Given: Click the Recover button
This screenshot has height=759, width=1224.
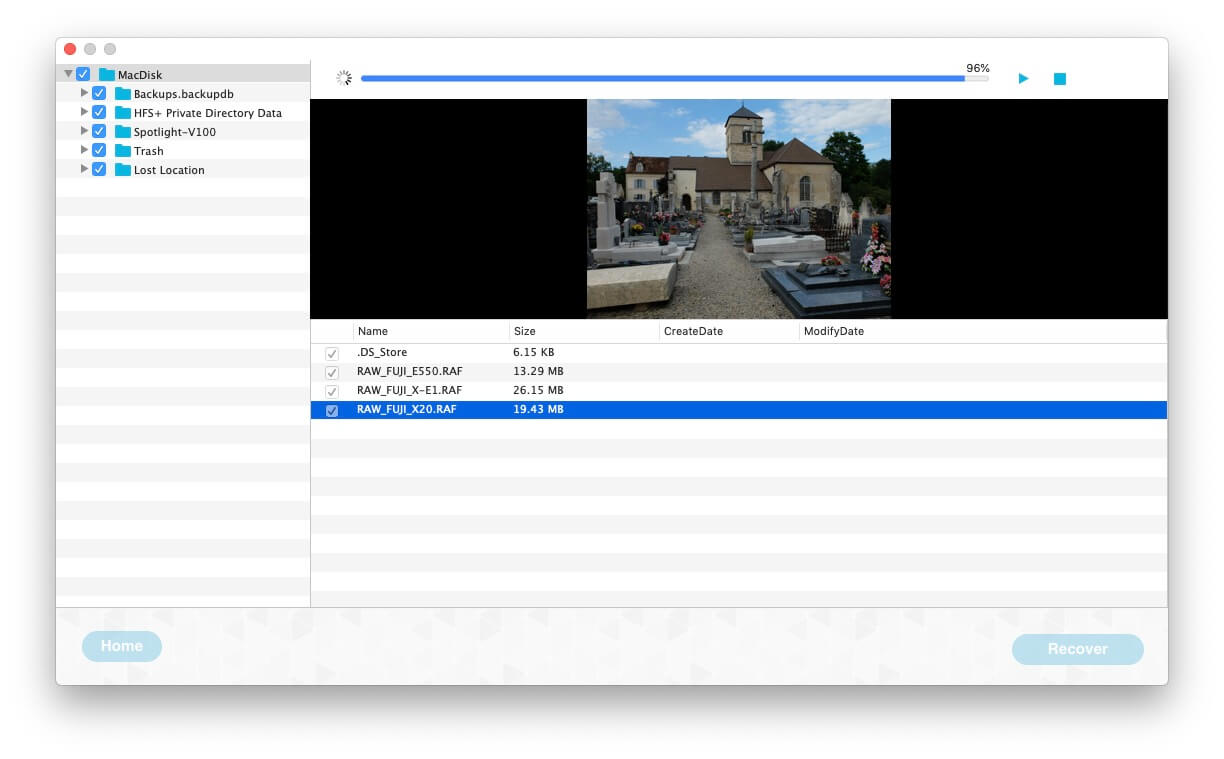Looking at the screenshot, I should 1077,649.
